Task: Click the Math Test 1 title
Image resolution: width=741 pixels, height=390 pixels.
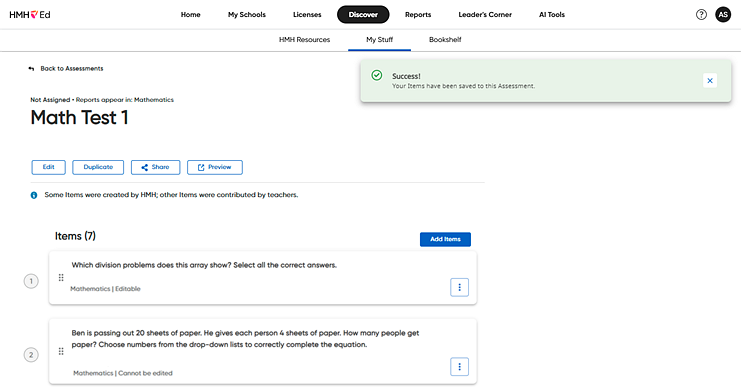Action: click(x=79, y=118)
